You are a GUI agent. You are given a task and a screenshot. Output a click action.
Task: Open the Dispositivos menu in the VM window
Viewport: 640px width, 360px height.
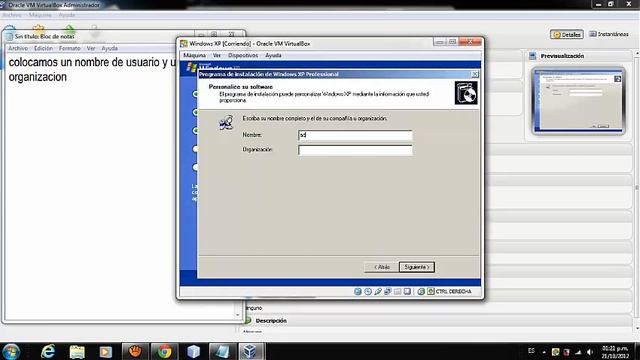pyautogui.click(x=243, y=55)
